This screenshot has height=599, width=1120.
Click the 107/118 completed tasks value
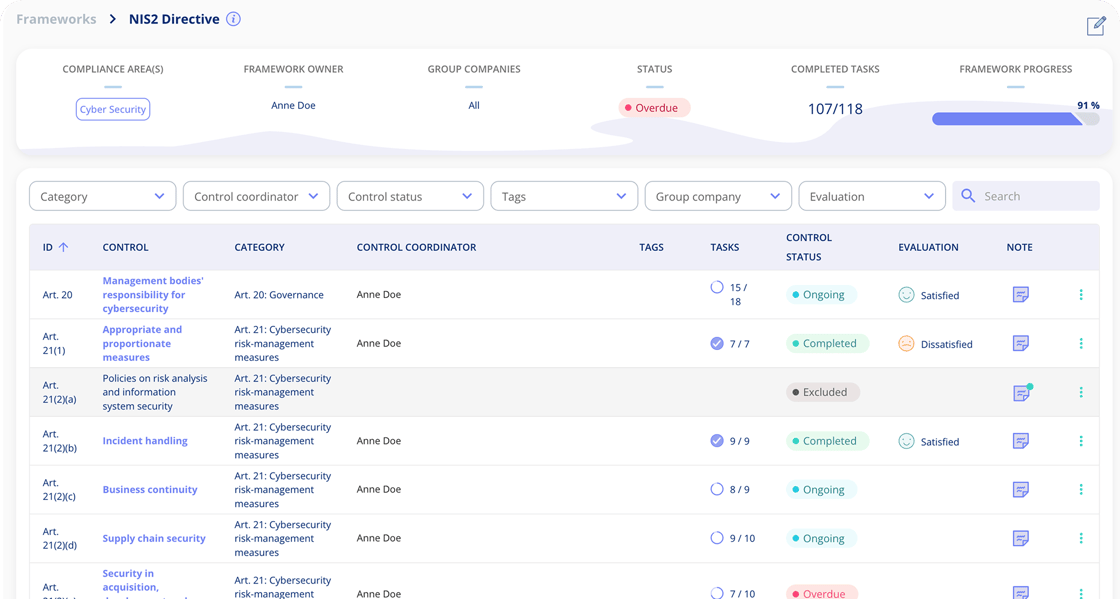[835, 109]
